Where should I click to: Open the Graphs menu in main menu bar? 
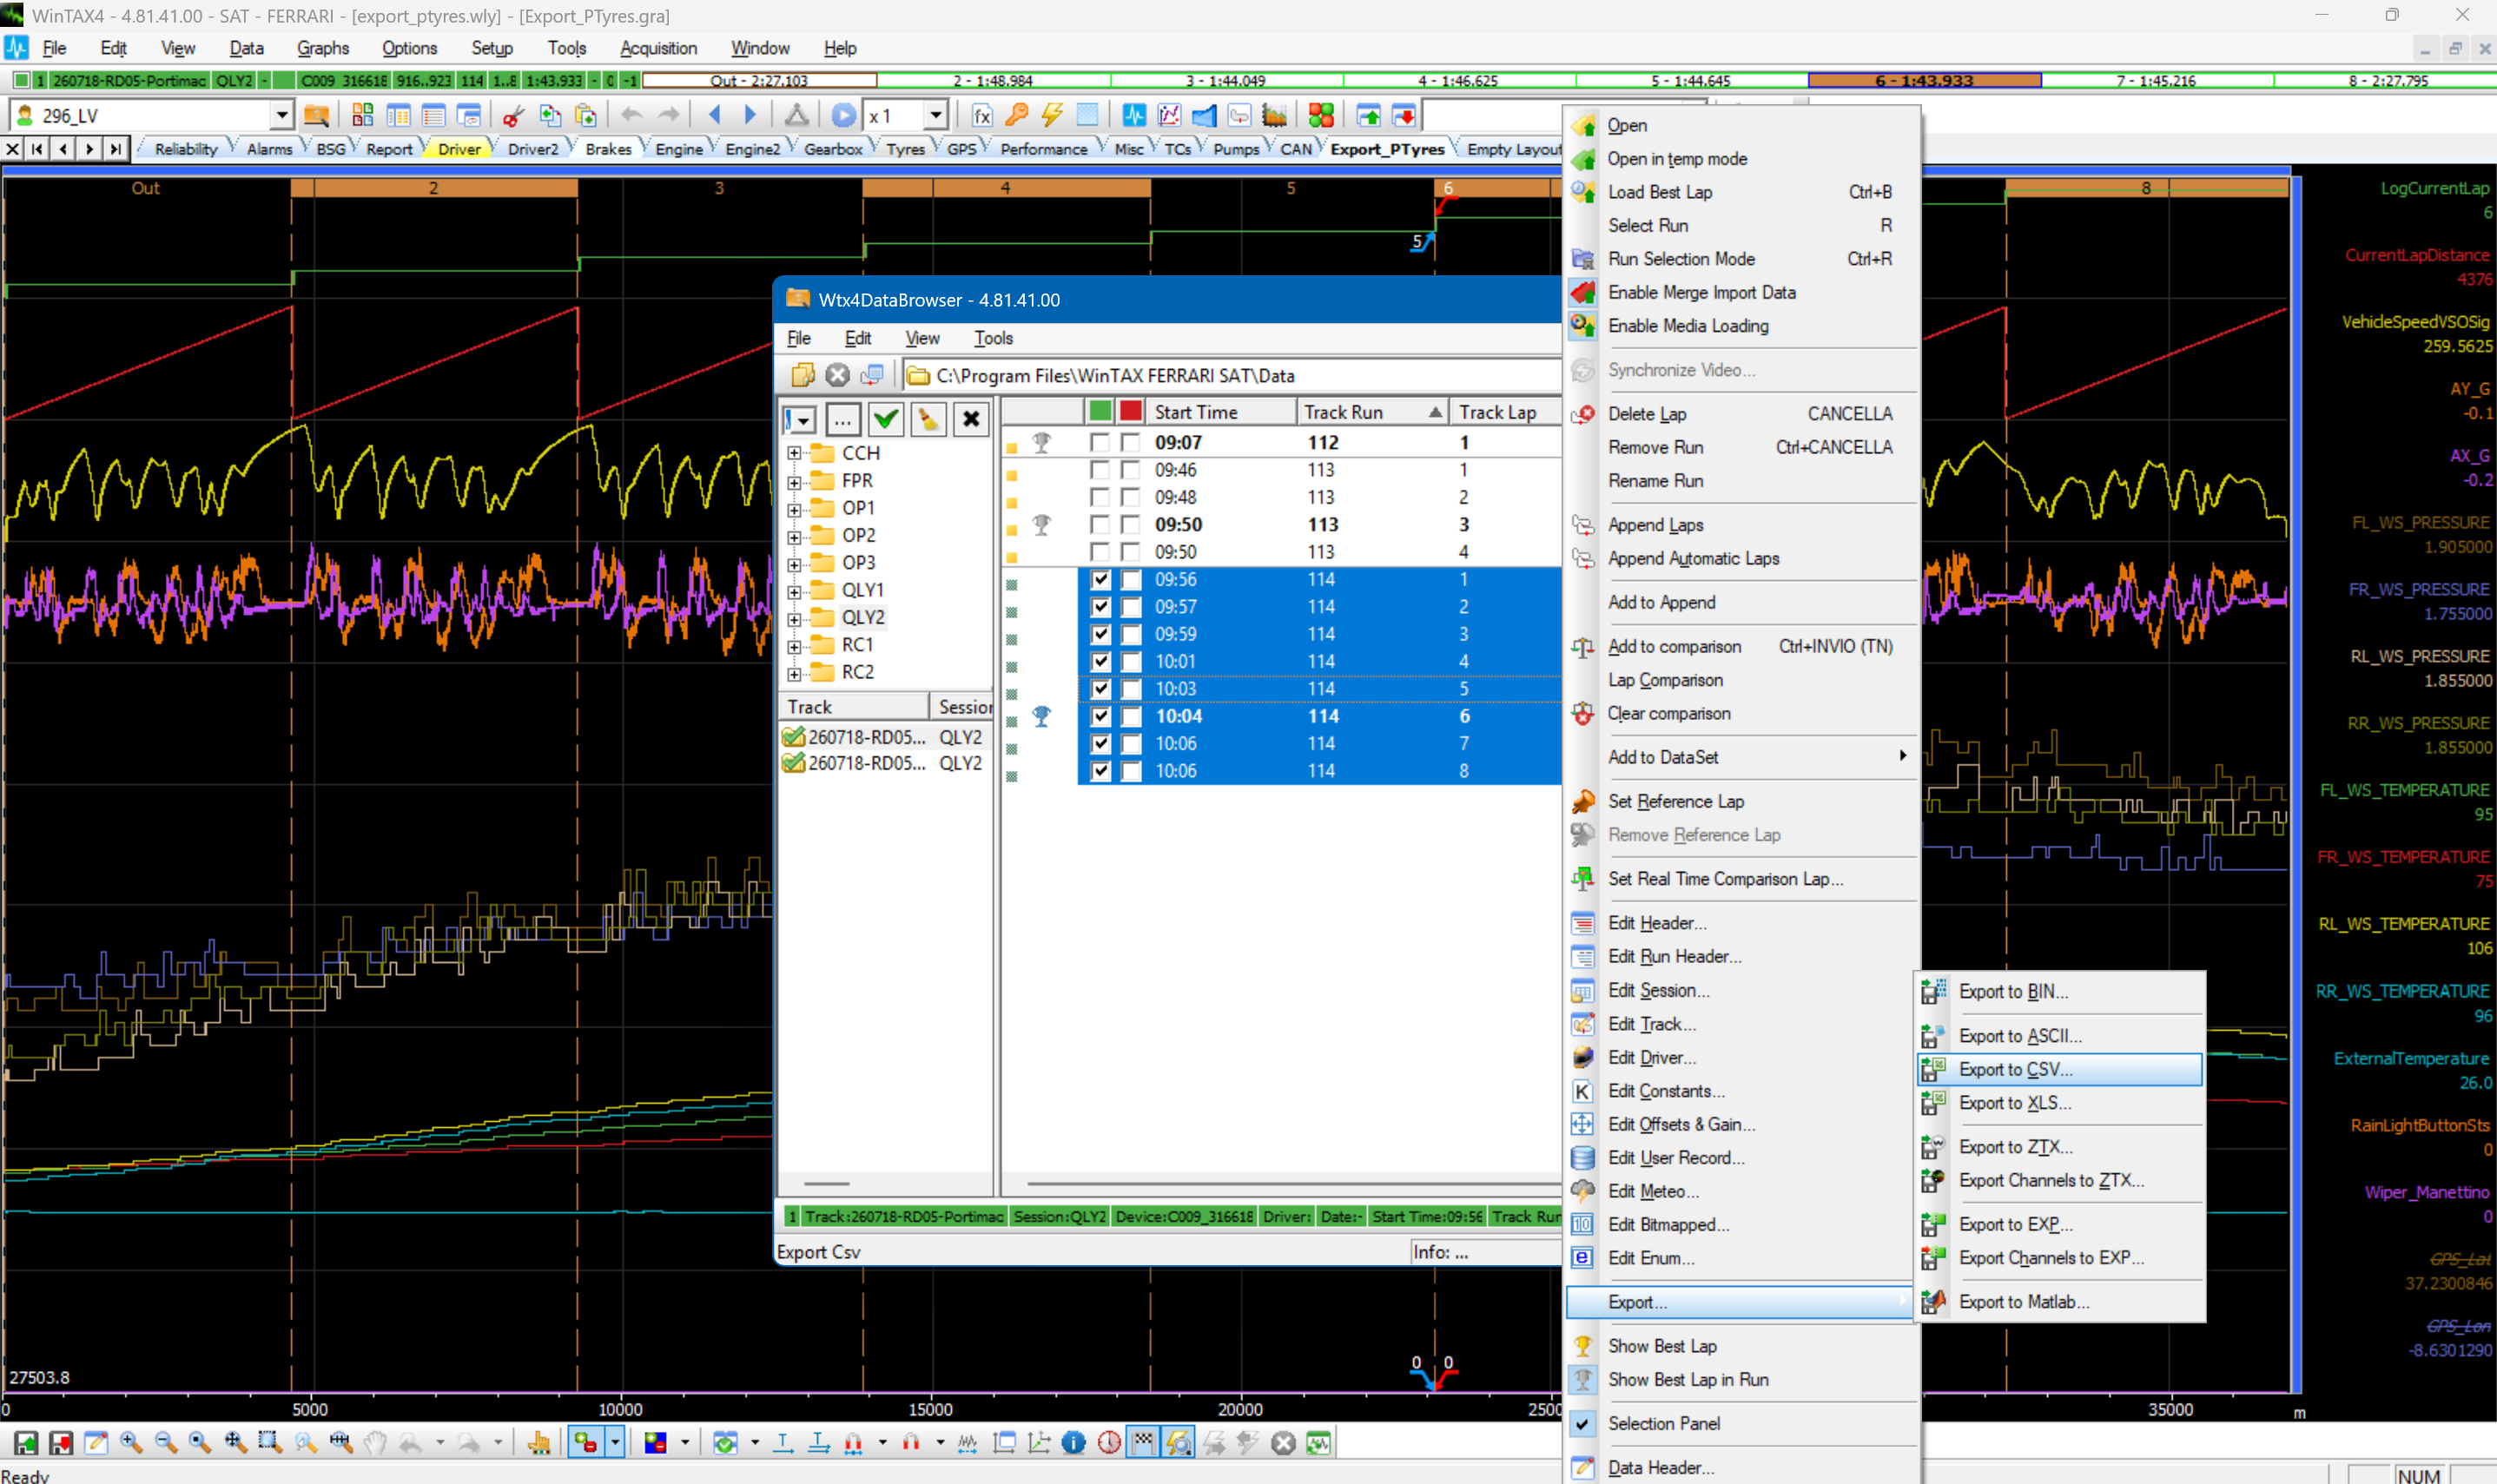322,48
